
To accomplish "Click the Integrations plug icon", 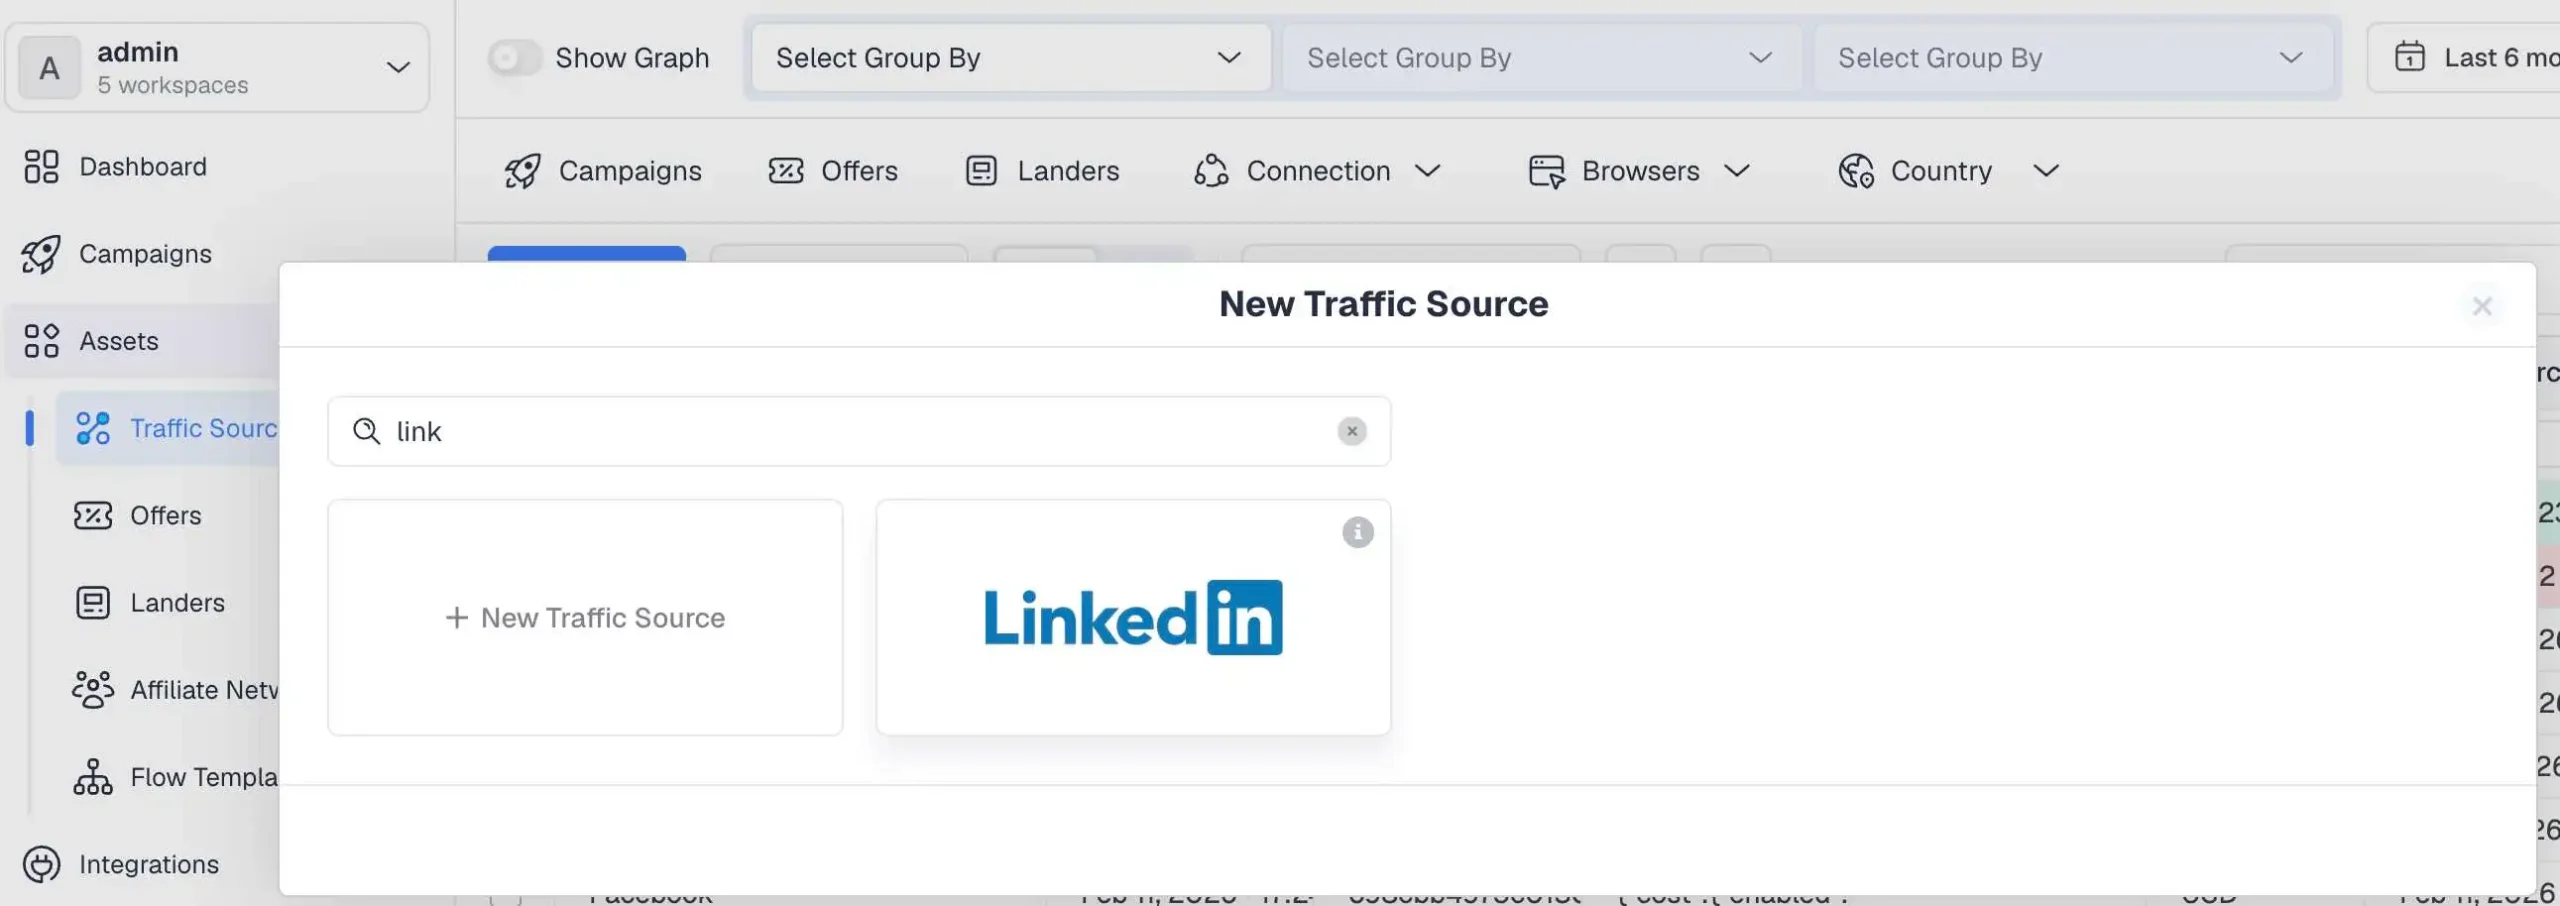I will 41,864.
